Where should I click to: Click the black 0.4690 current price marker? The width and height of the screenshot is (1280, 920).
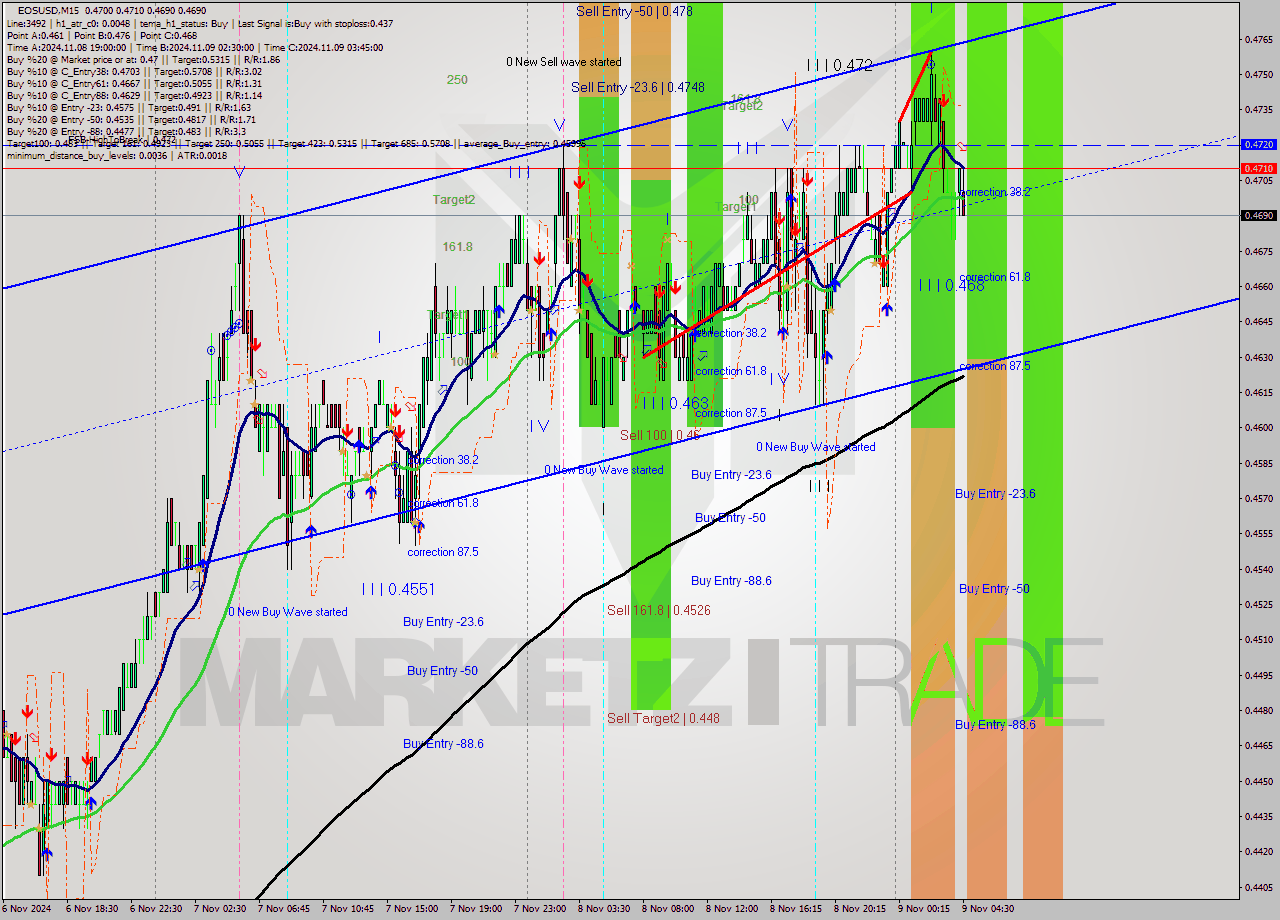coord(1257,215)
